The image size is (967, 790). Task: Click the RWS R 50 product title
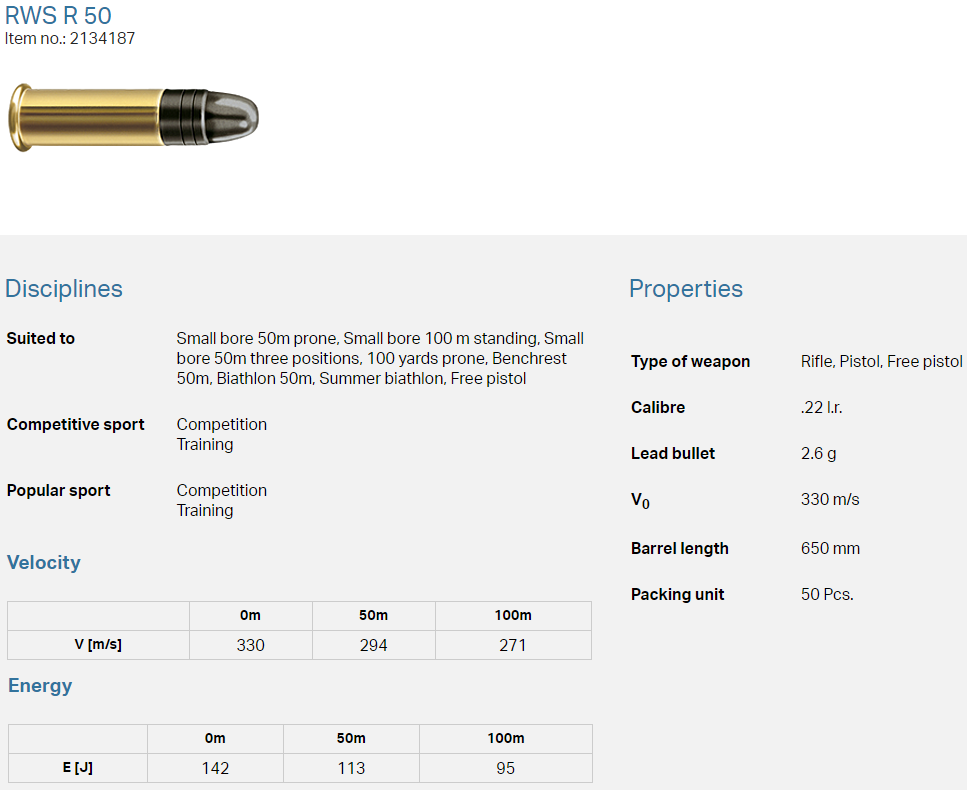point(58,16)
